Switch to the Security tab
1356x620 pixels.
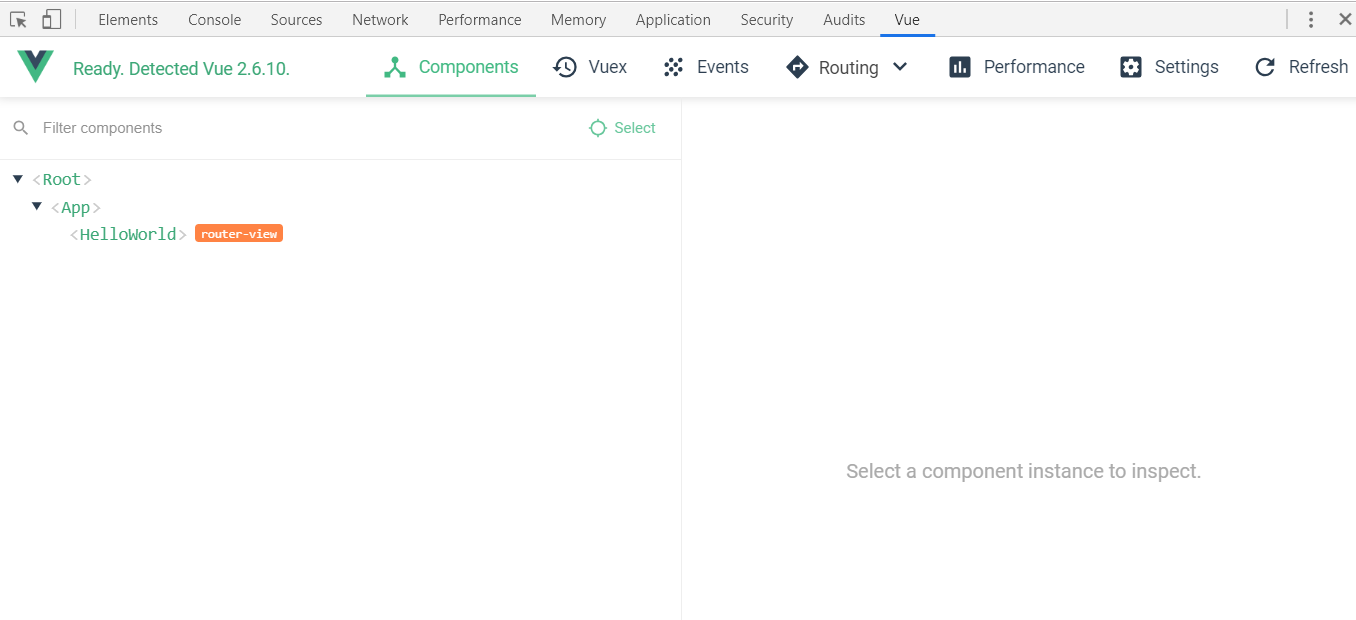click(x=766, y=19)
